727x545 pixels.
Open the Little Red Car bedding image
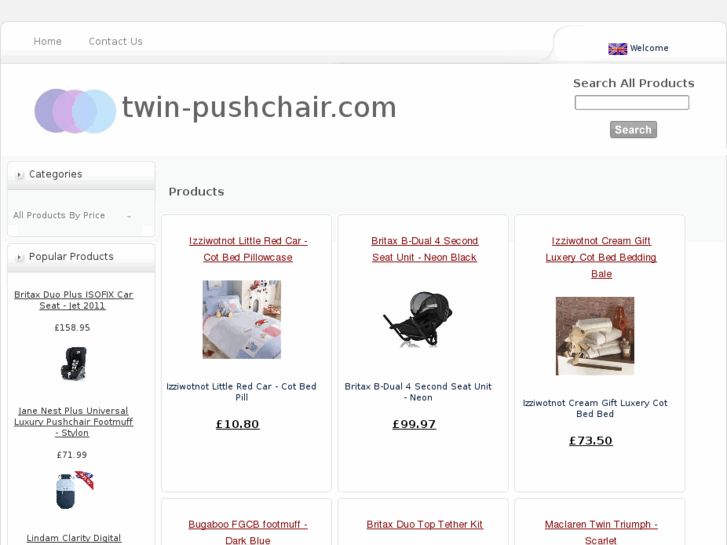242,319
